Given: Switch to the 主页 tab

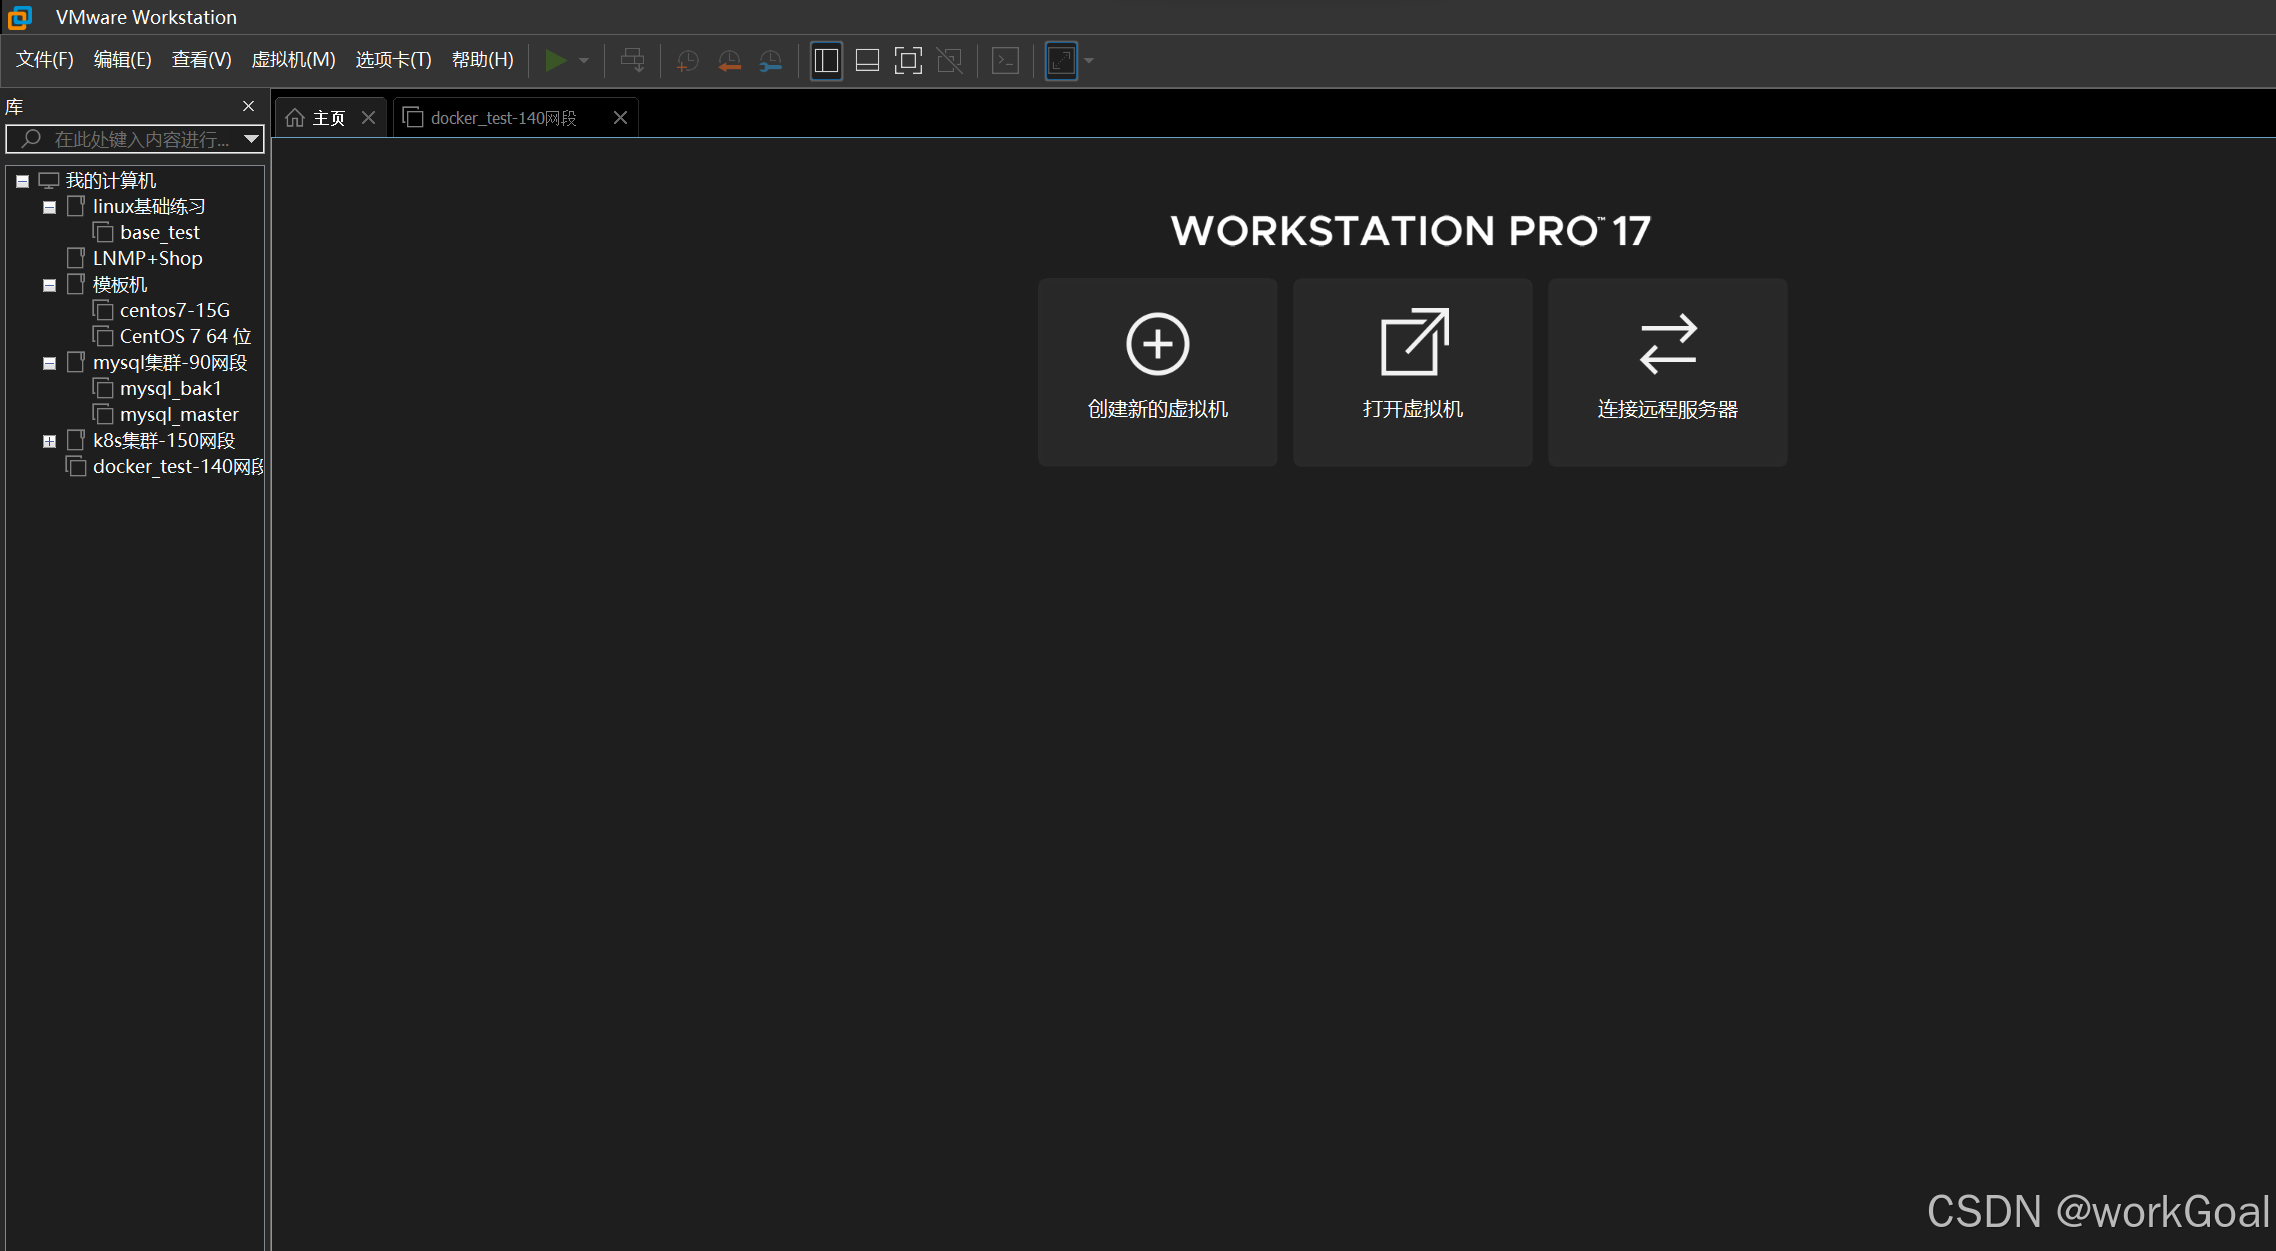Looking at the screenshot, I should tap(329, 118).
